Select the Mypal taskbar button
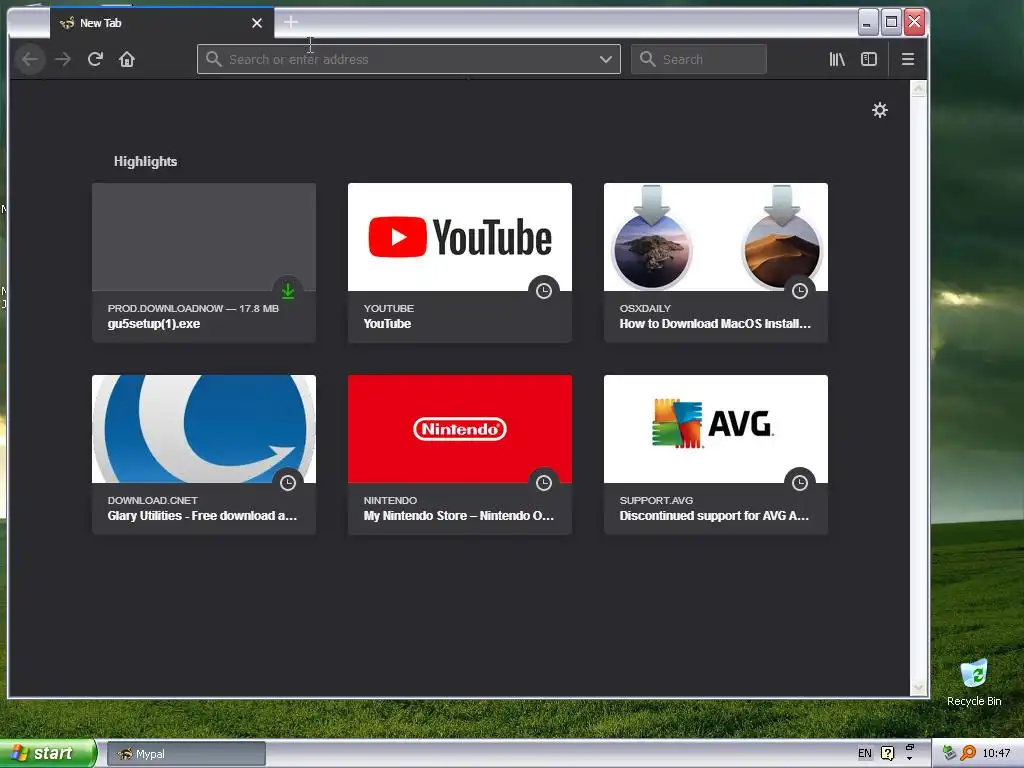Viewport: 1024px width, 768px height. pyautogui.click(x=186, y=754)
